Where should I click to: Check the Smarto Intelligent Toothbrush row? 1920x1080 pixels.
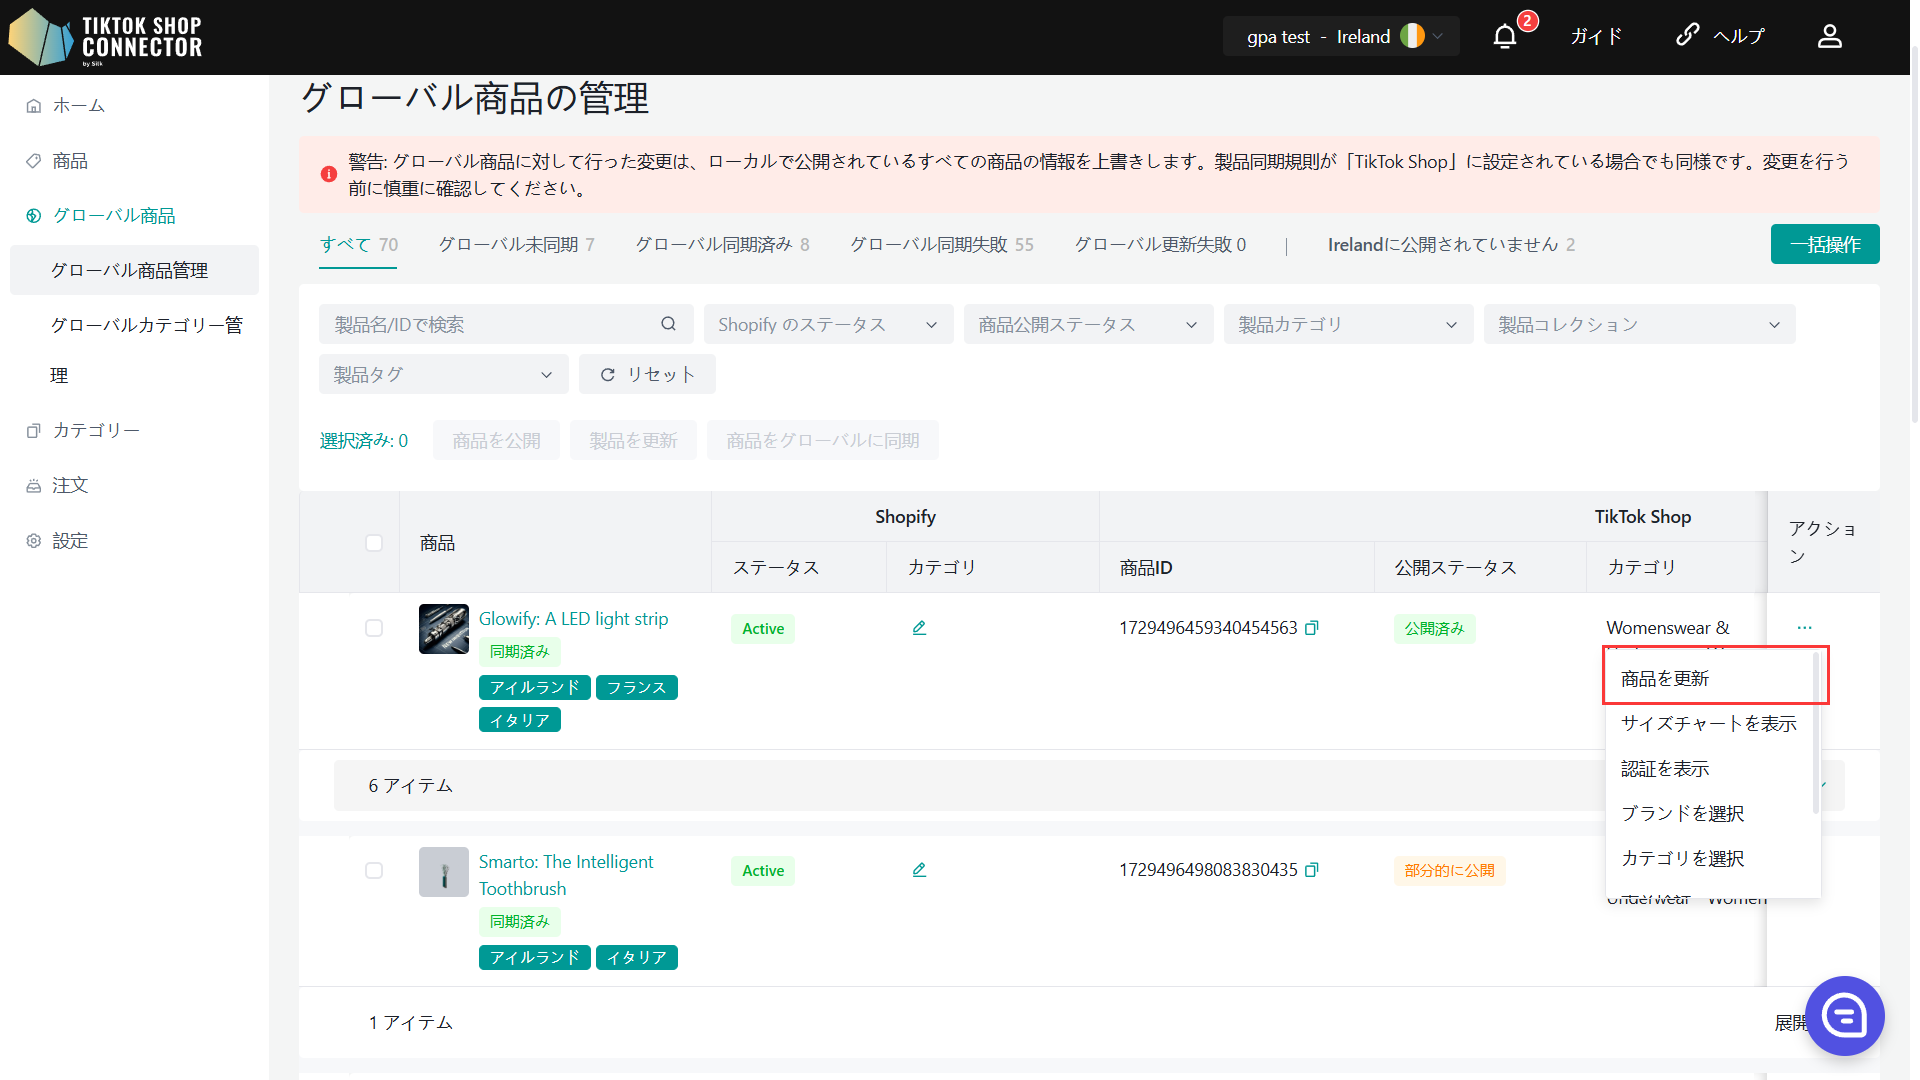pos(374,870)
